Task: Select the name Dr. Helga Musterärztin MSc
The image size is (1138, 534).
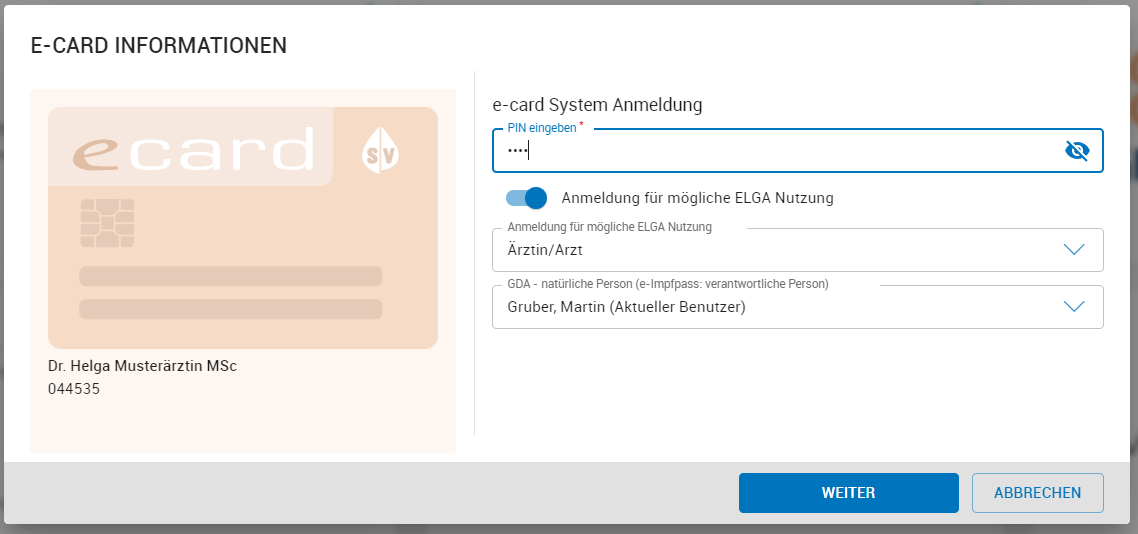Action: (142, 366)
